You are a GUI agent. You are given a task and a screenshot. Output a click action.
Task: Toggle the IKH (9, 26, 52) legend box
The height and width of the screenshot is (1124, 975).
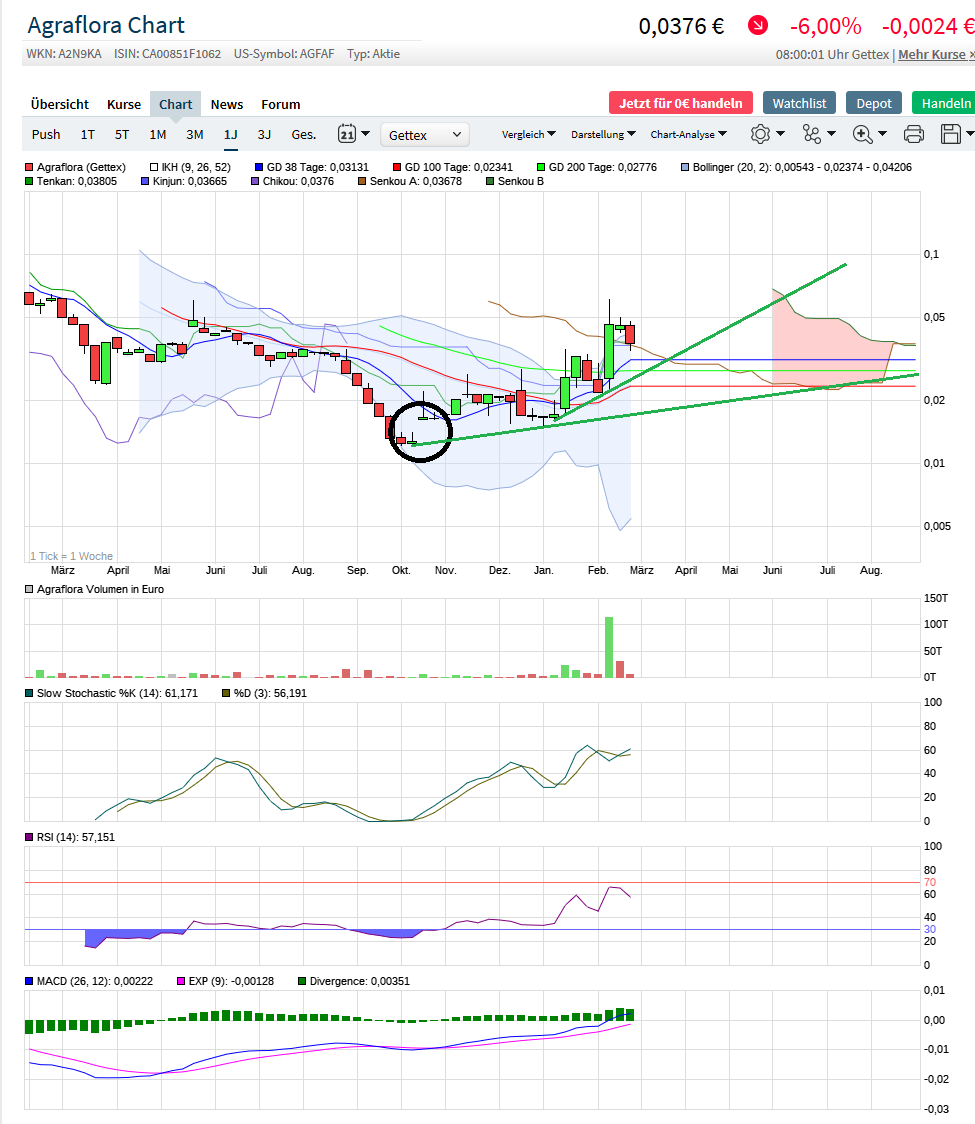point(153,168)
